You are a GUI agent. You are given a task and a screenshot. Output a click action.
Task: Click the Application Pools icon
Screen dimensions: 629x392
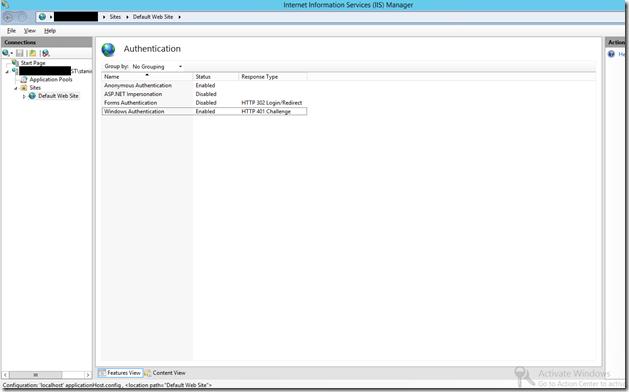tap(24, 79)
